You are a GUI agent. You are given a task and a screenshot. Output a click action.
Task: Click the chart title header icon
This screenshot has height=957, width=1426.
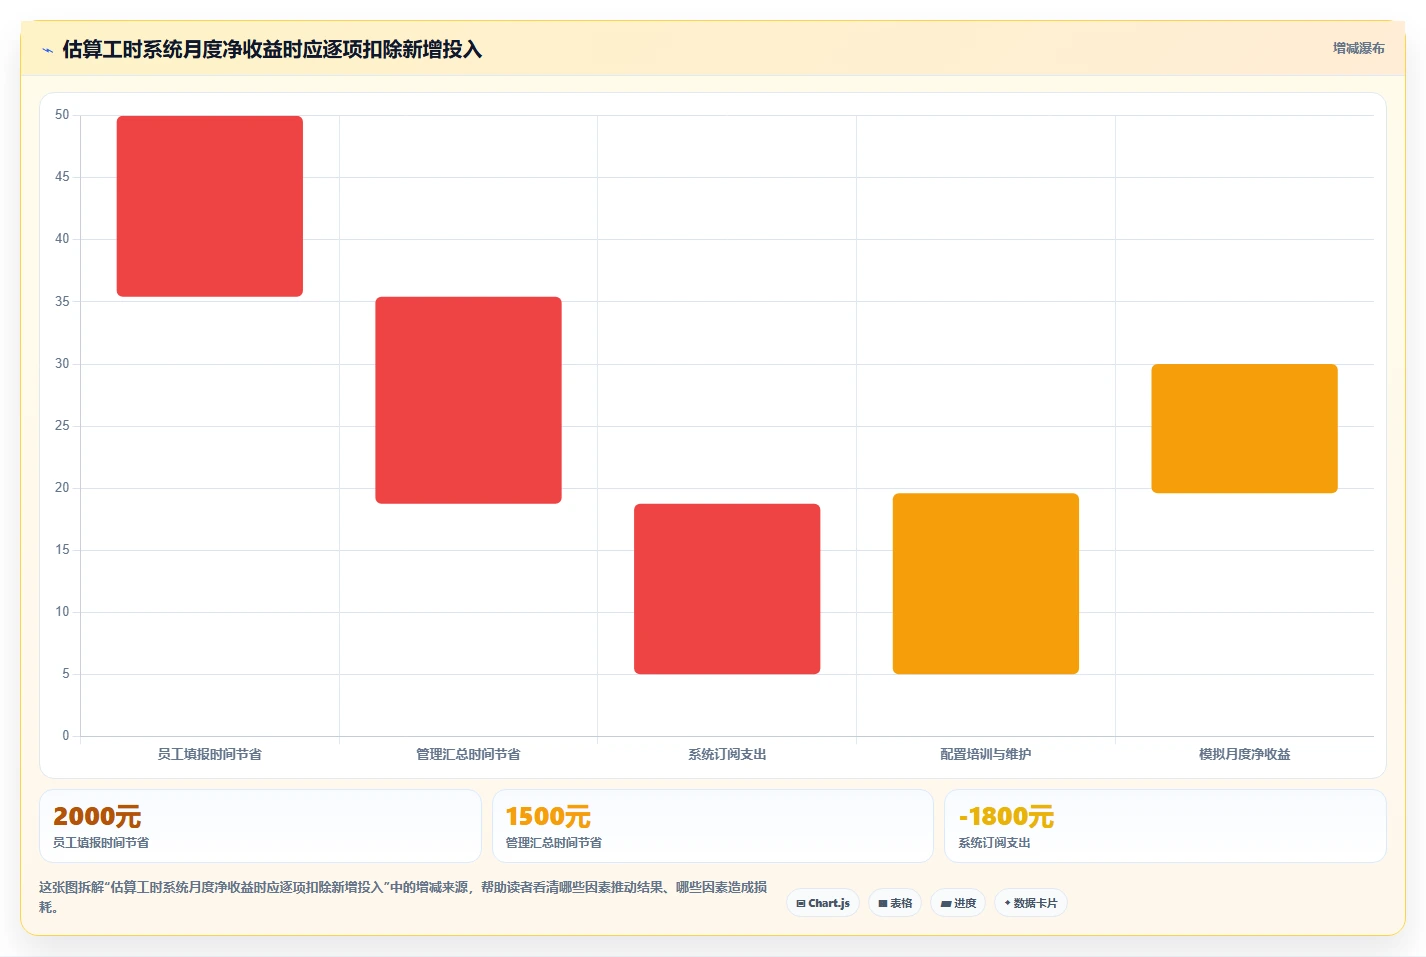point(47,50)
